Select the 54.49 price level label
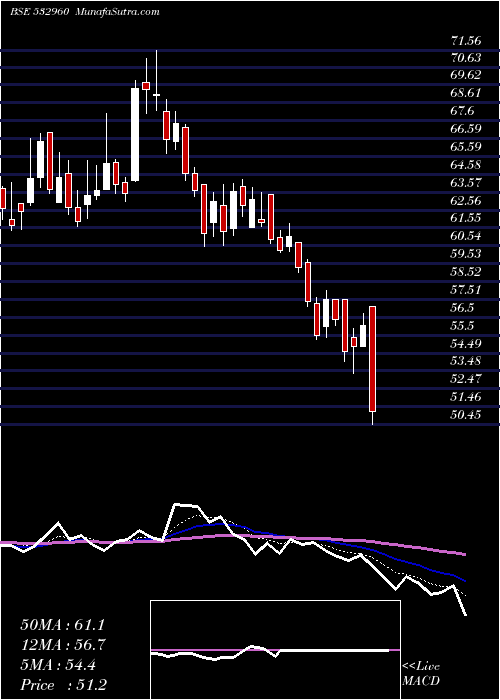The image size is (500, 700). tap(466, 343)
